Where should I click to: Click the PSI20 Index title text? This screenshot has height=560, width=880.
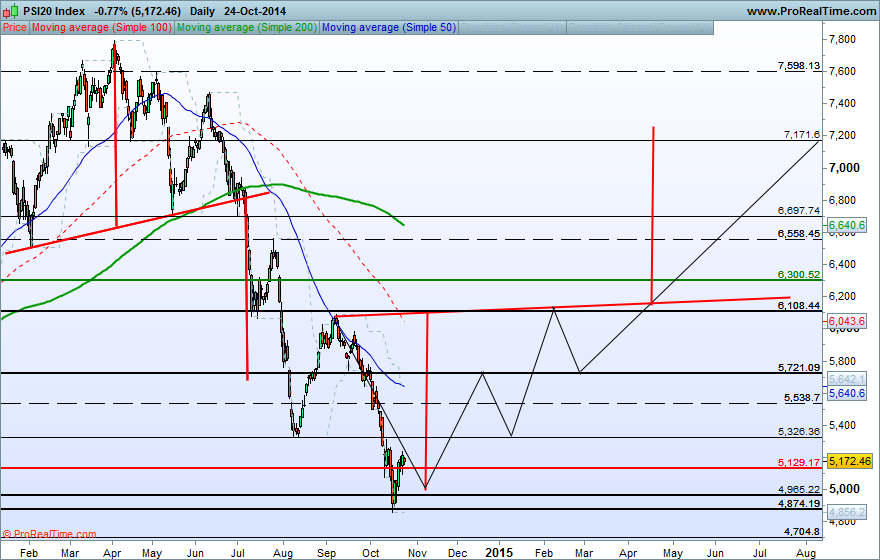point(54,11)
